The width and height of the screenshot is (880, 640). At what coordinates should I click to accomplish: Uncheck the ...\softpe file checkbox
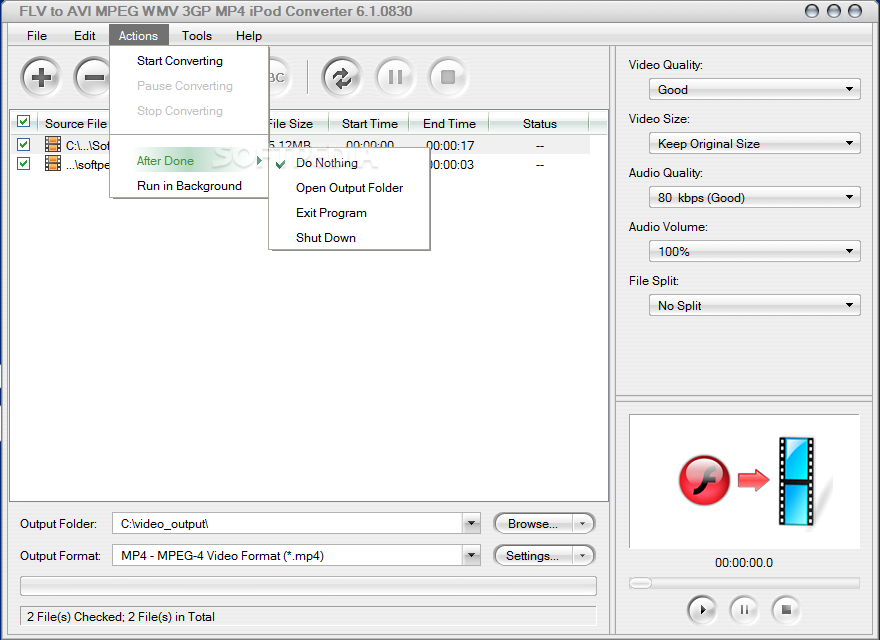(x=24, y=163)
